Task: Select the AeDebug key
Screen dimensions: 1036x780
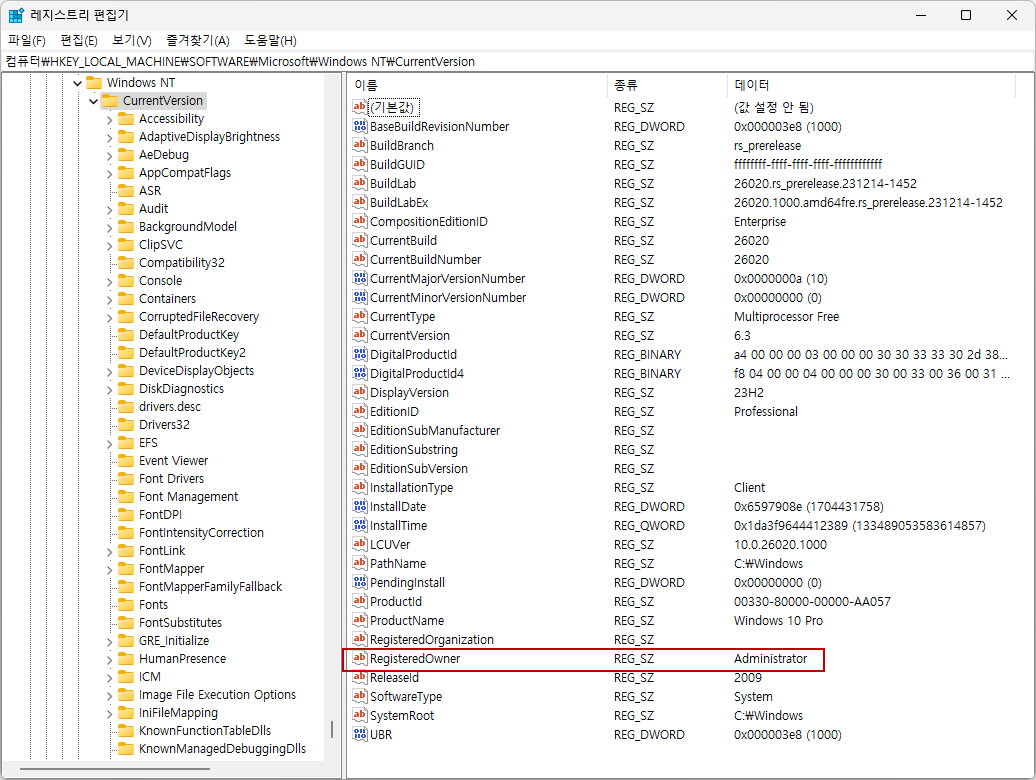Action: [164, 155]
